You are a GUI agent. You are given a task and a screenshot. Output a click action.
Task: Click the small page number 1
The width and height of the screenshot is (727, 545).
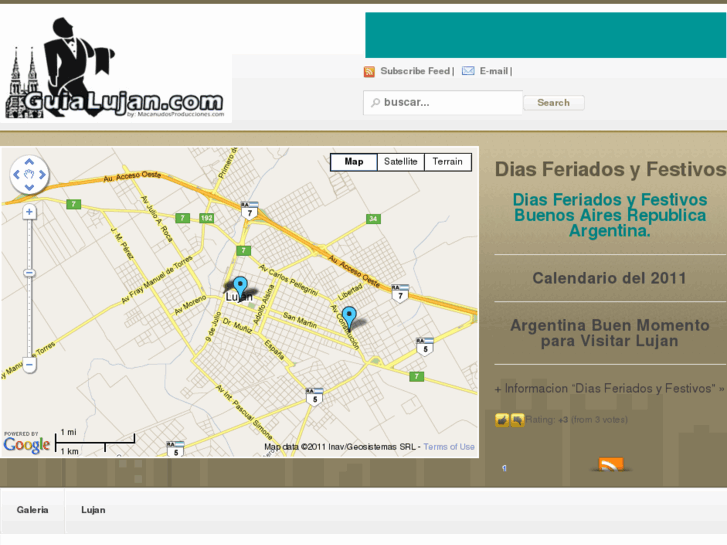[504, 468]
